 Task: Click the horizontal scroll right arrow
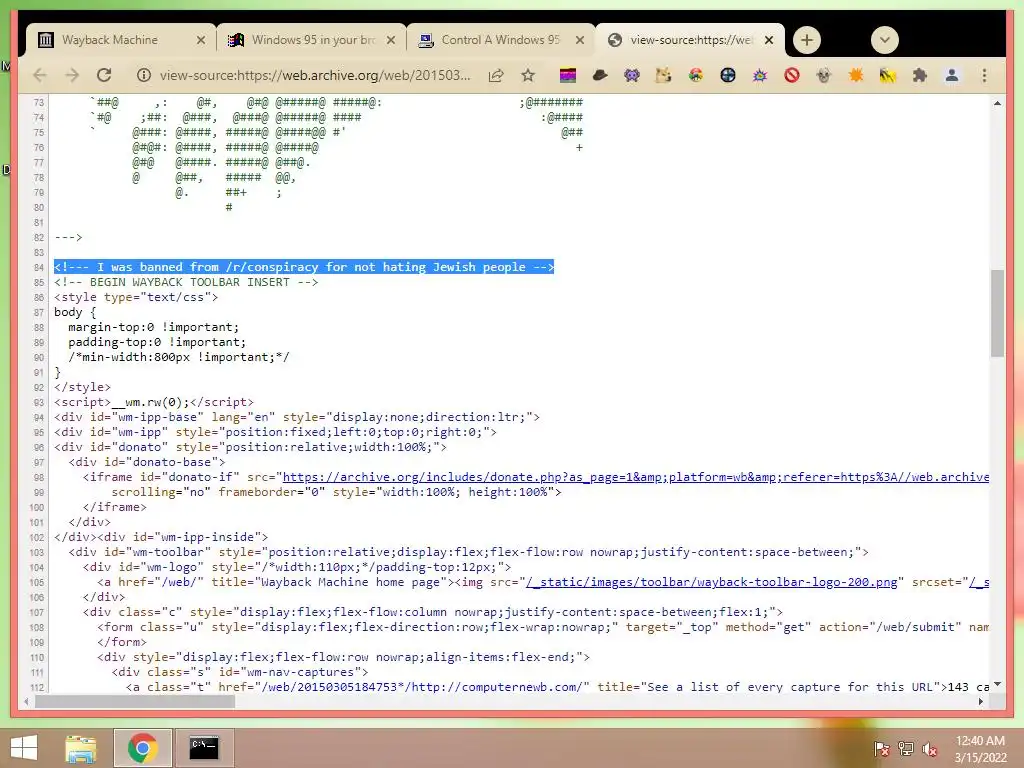(x=981, y=701)
